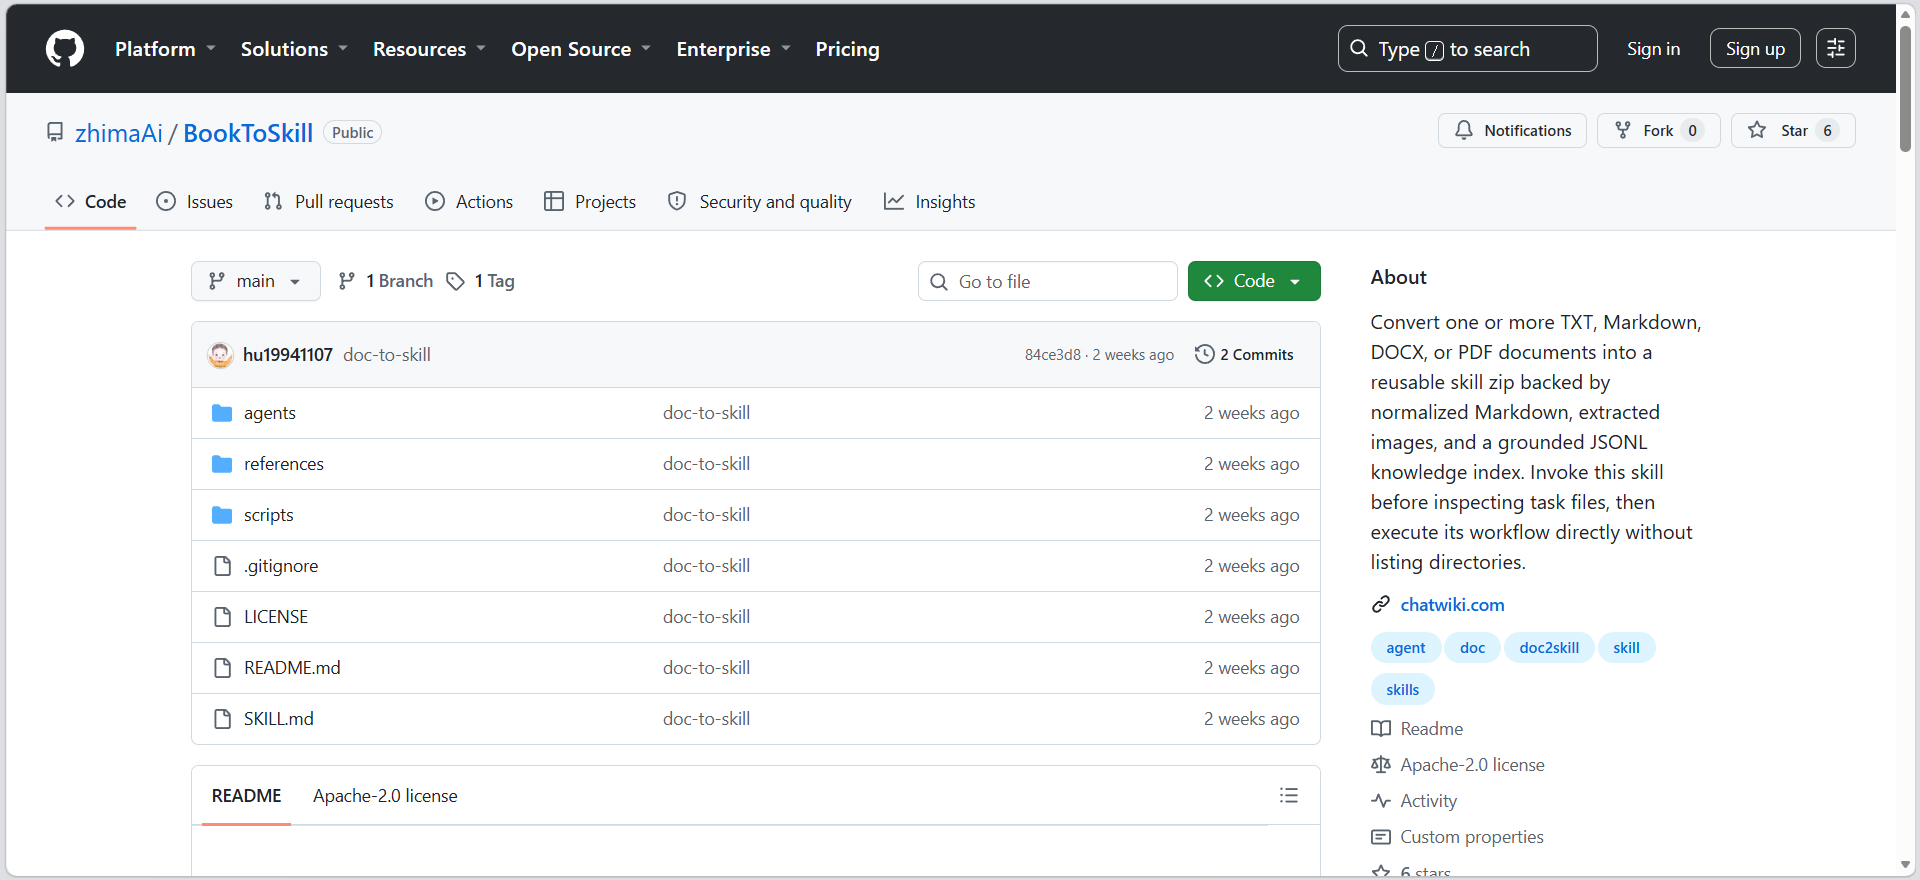Switch to the Pull requests tab
This screenshot has height=880, width=1920.
point(329,202)
